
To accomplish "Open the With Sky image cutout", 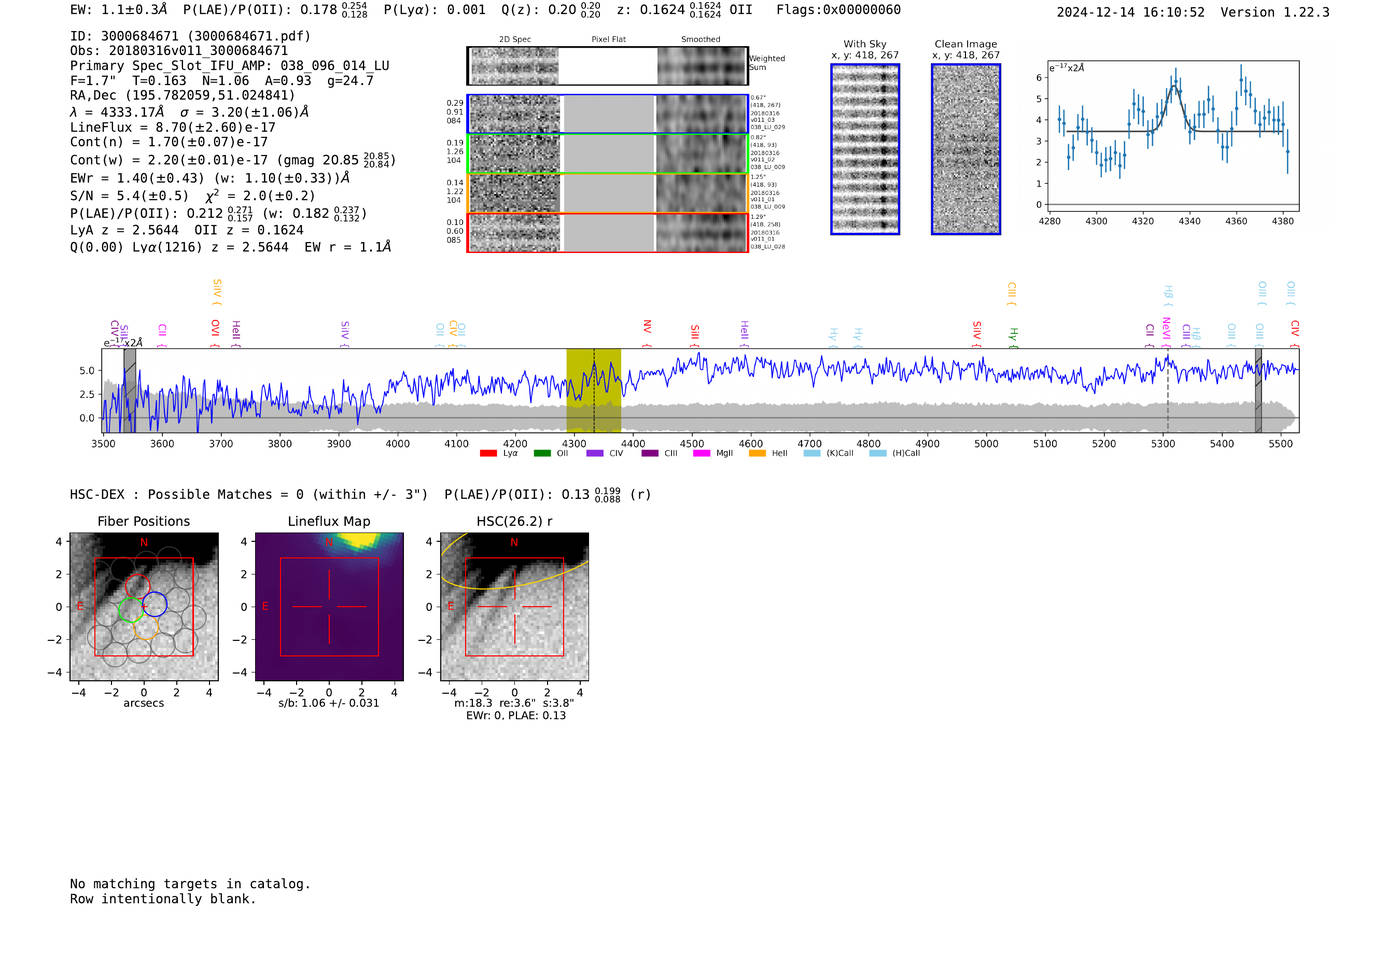I will (865, 149).
